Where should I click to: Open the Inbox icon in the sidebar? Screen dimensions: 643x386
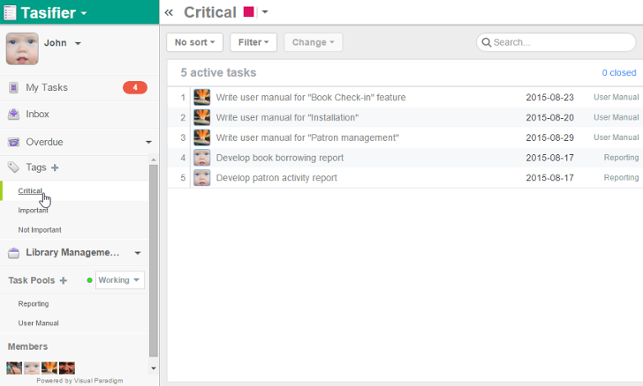pos(14,114)
